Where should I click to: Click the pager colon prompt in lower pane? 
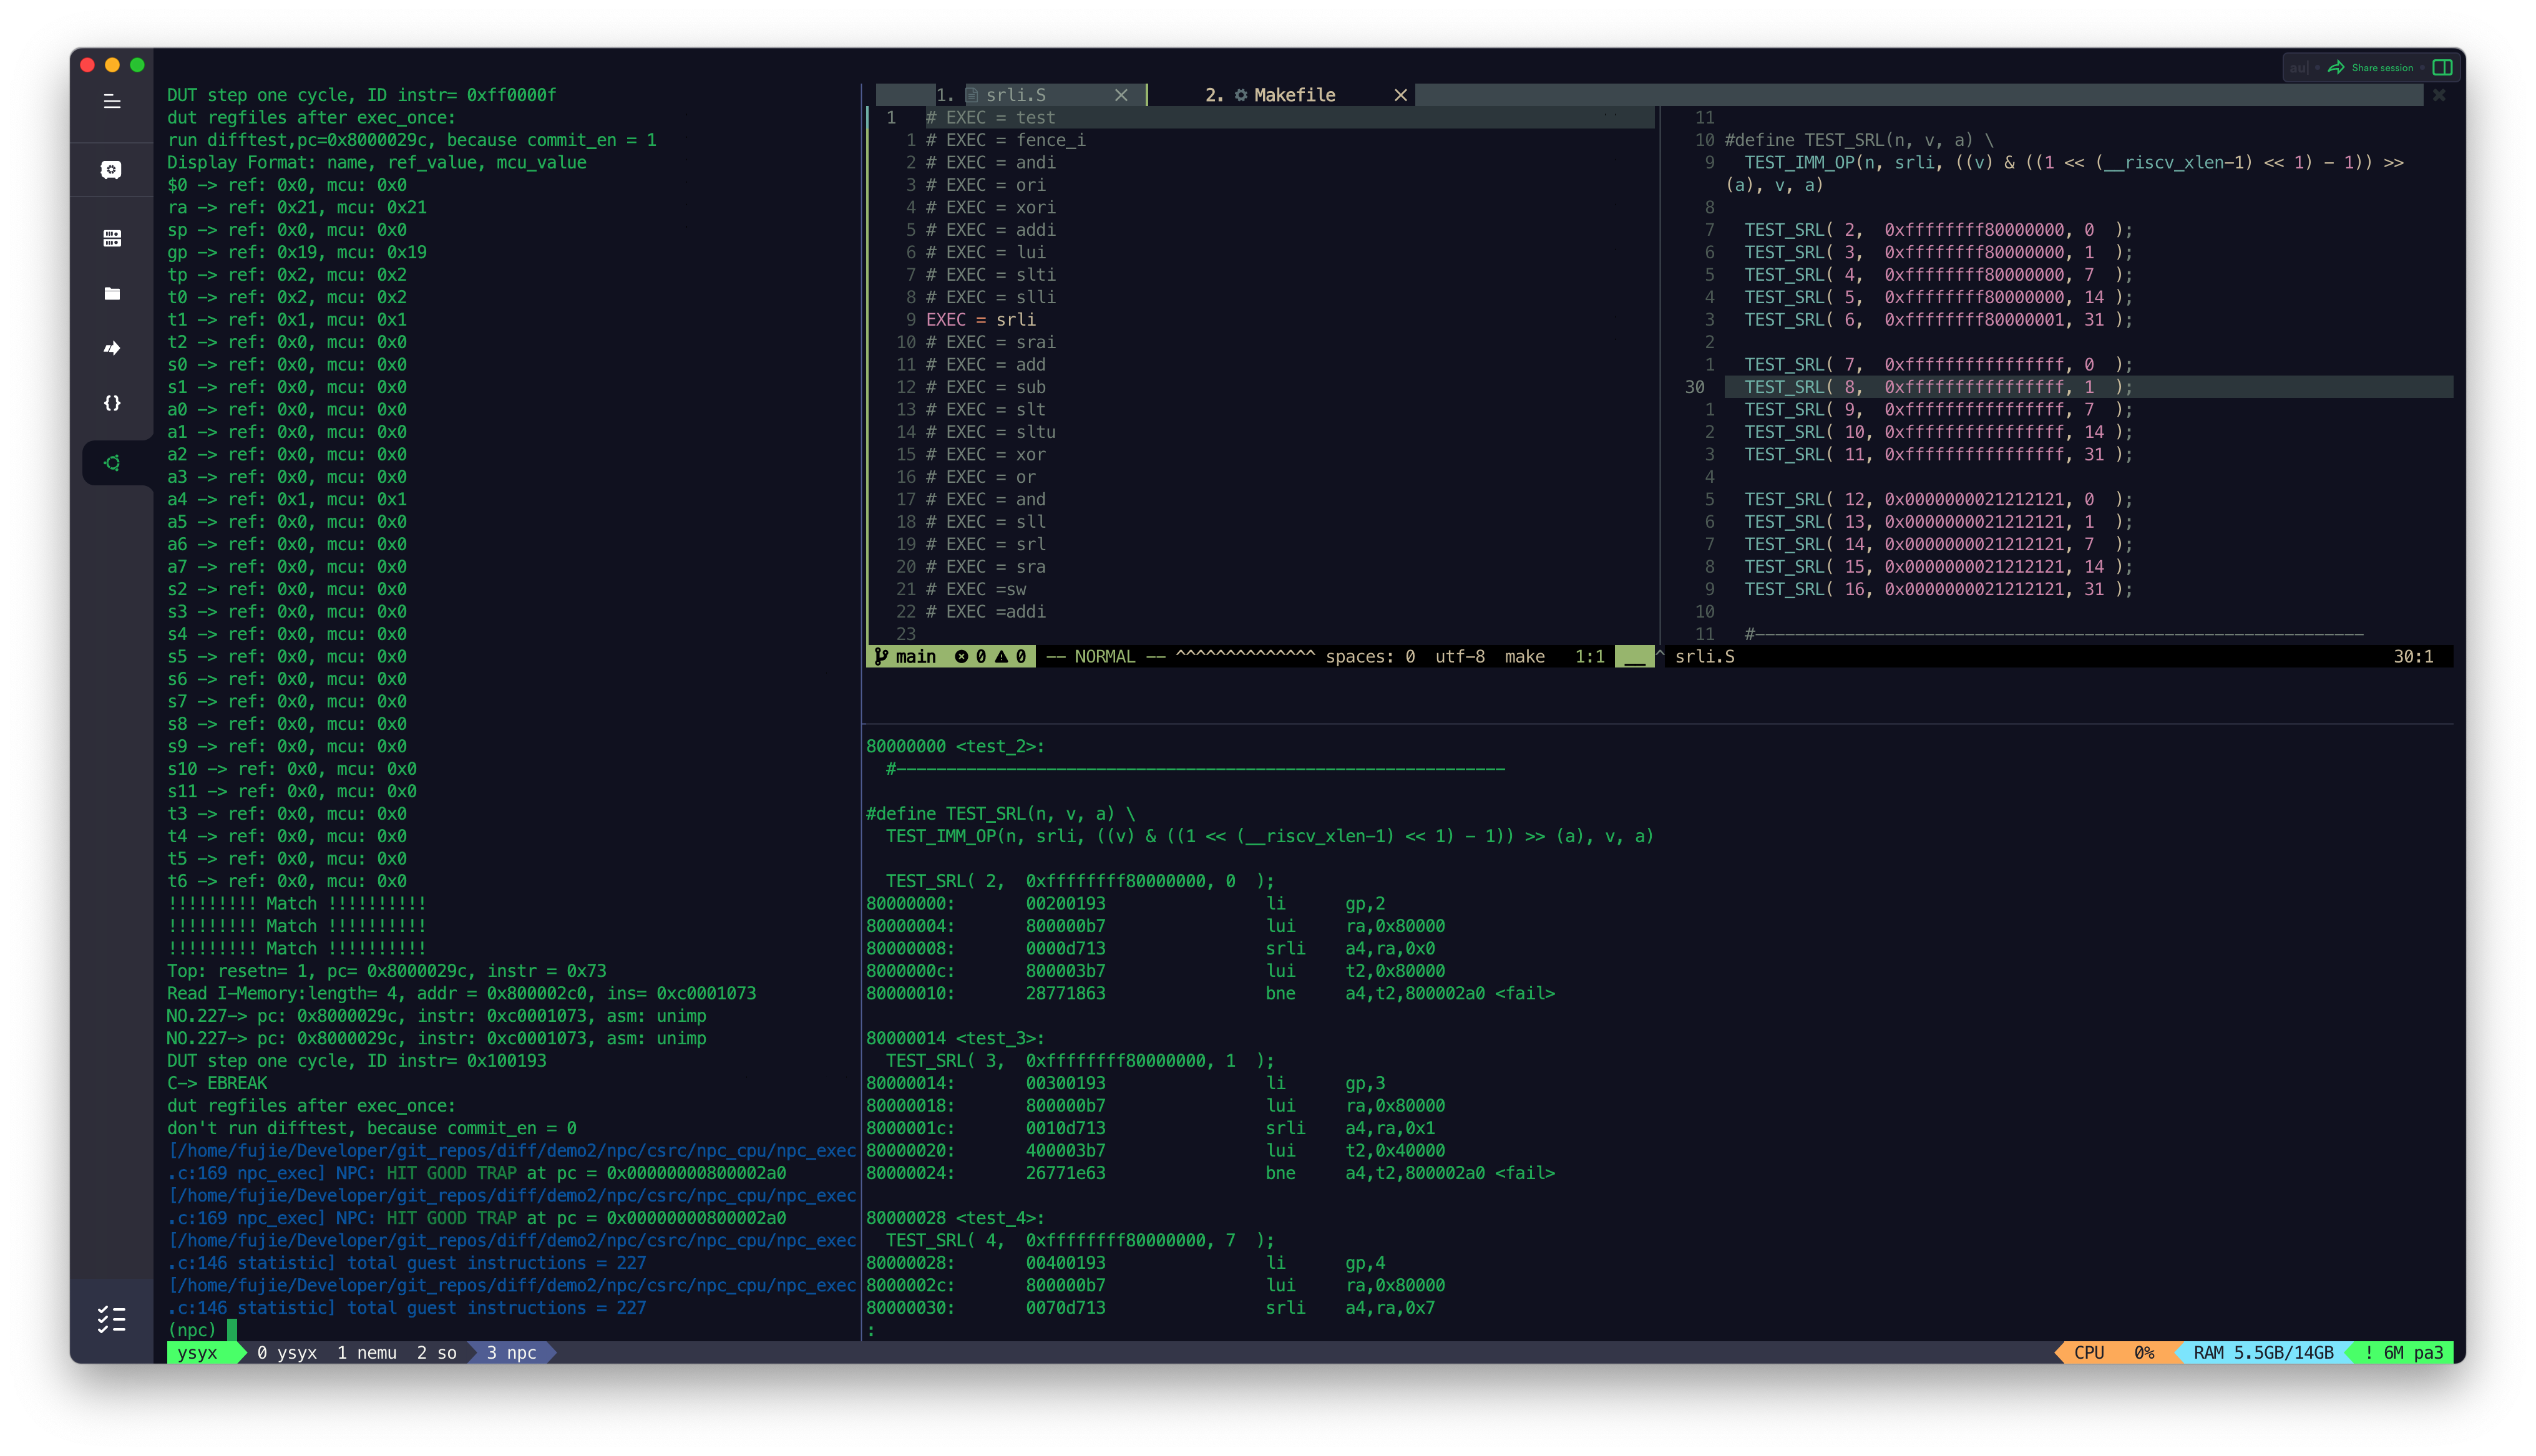coord(871,1330)
